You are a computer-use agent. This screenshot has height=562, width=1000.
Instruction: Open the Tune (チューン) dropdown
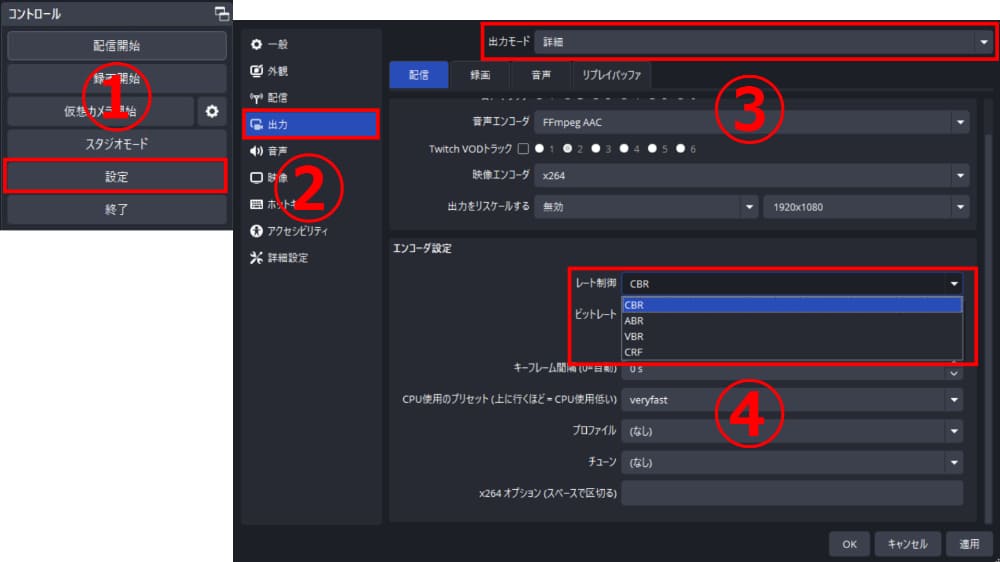[x=792, y=462]
